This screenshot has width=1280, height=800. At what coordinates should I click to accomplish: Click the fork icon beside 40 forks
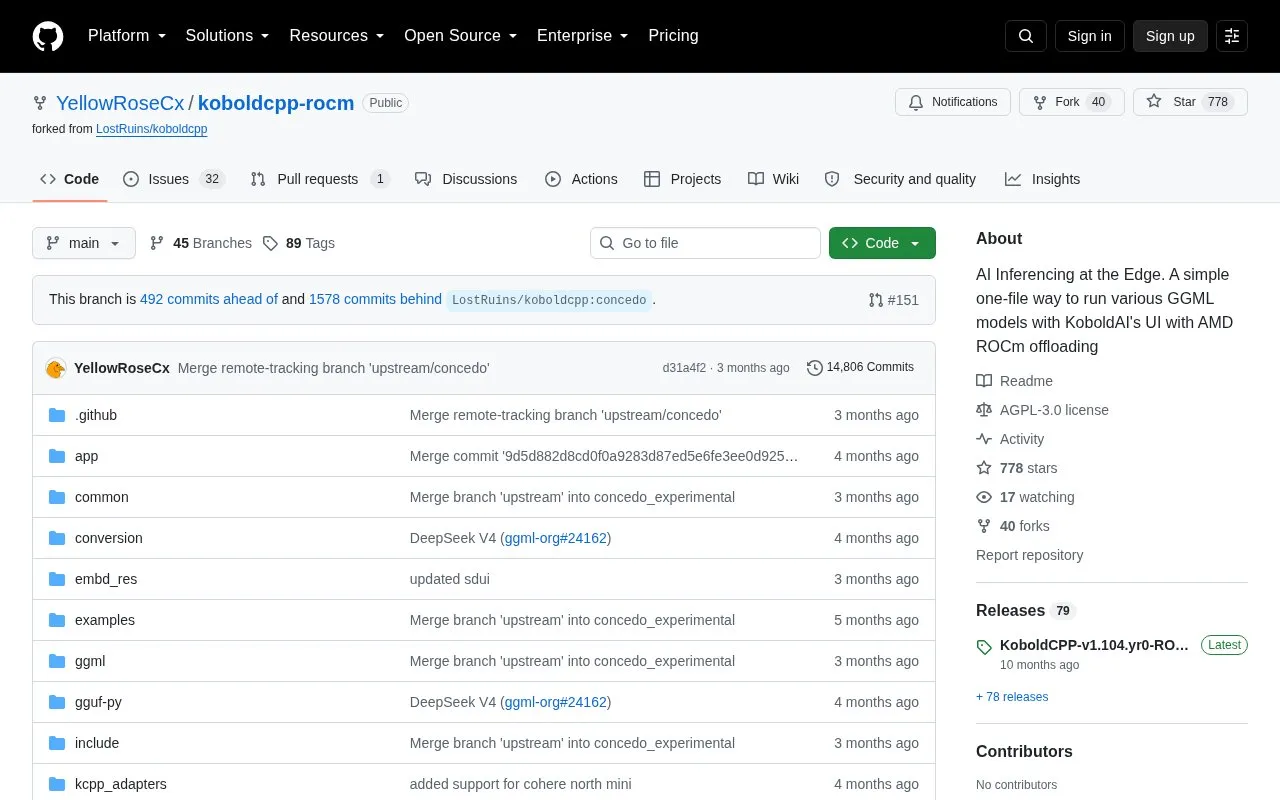click(984, 526)
